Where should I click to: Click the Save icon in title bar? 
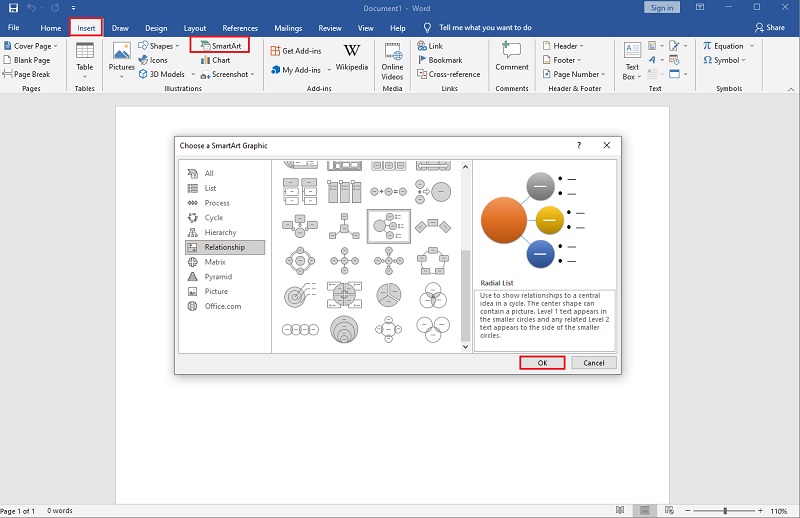pyautogui.click(x=13, y=8)
